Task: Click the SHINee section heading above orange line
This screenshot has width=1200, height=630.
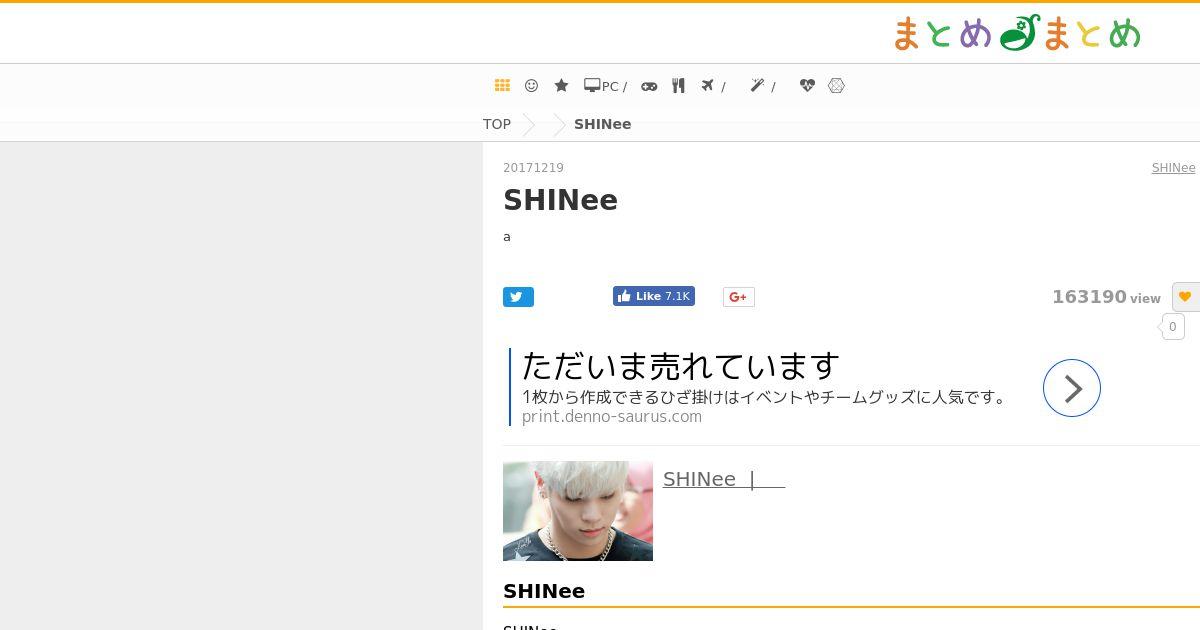Action: tap(544, 591)
